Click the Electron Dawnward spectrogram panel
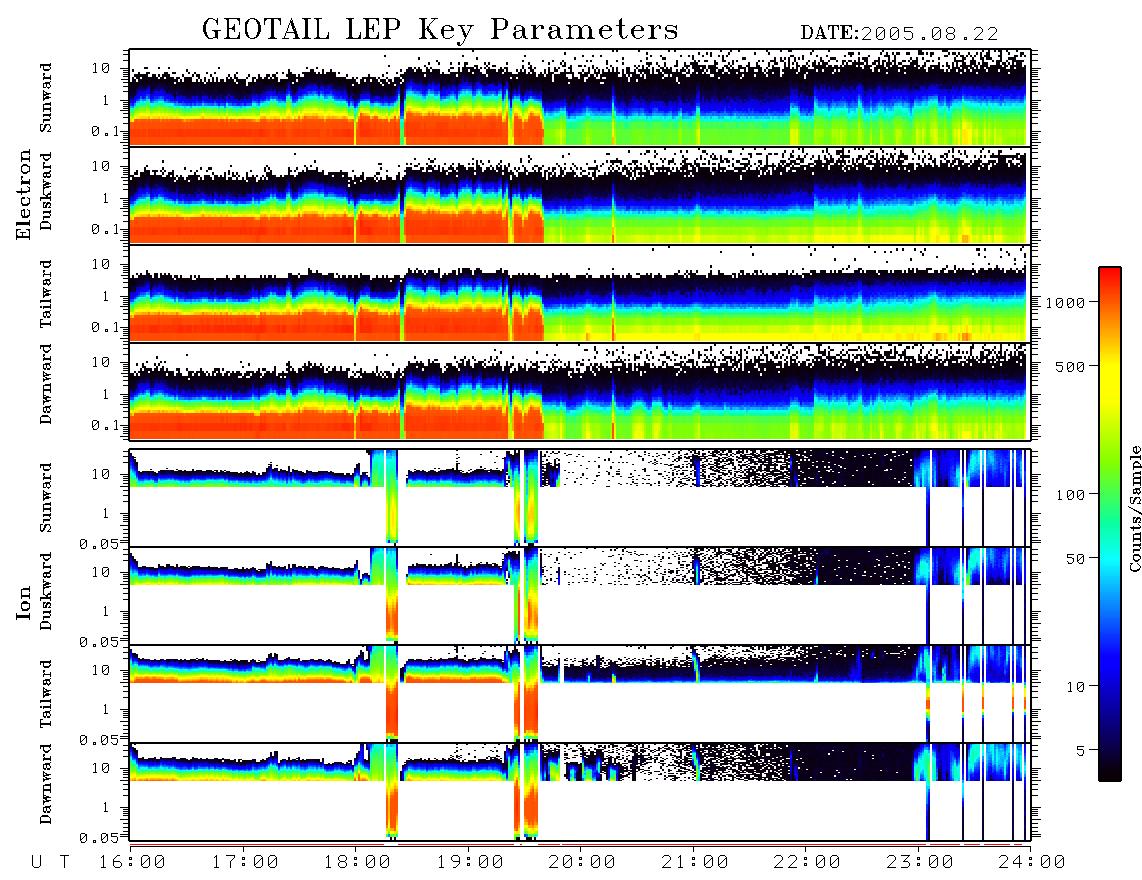This screenshot has height=880, width=1142. (x=580, y=391)
